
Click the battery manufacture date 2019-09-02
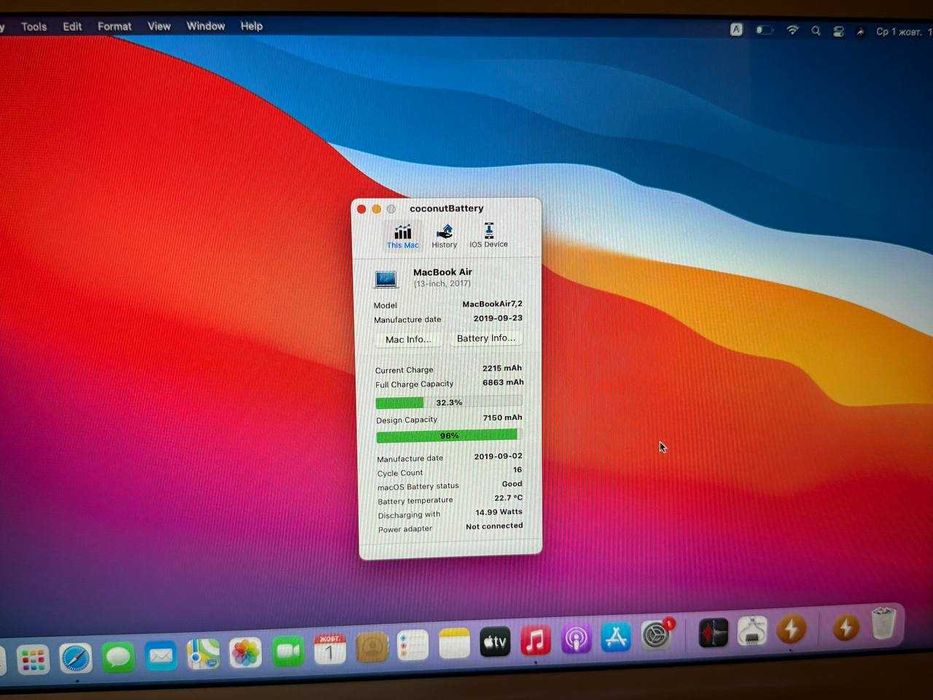(498, 456)
